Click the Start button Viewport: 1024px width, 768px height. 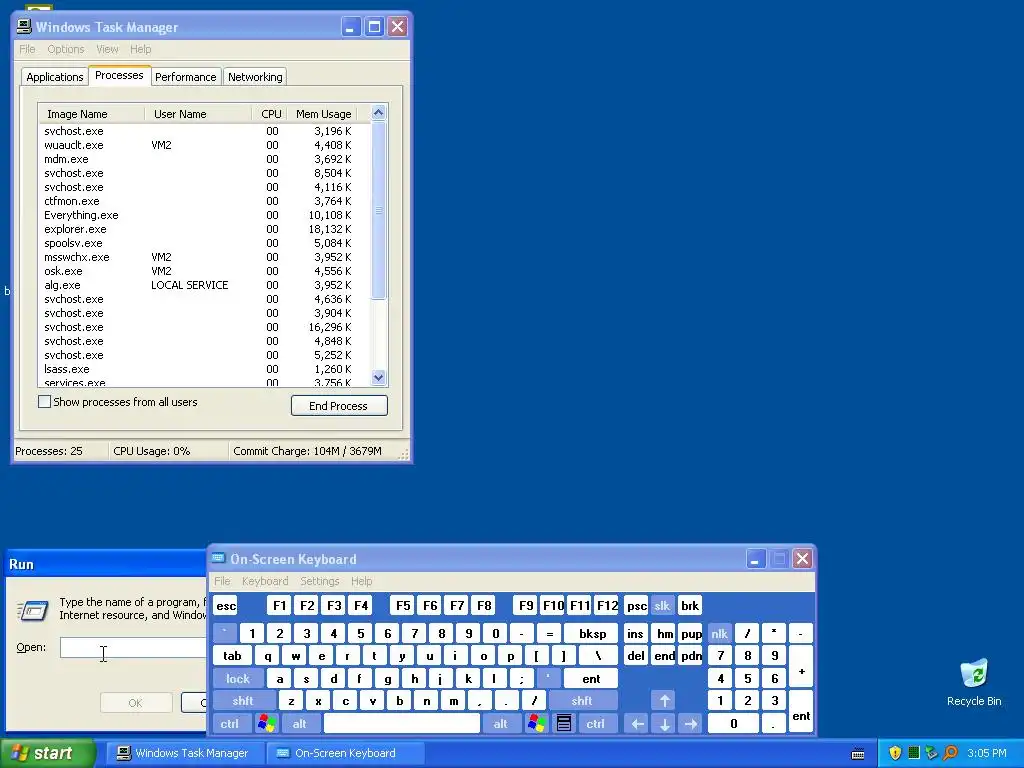[47, 753]
